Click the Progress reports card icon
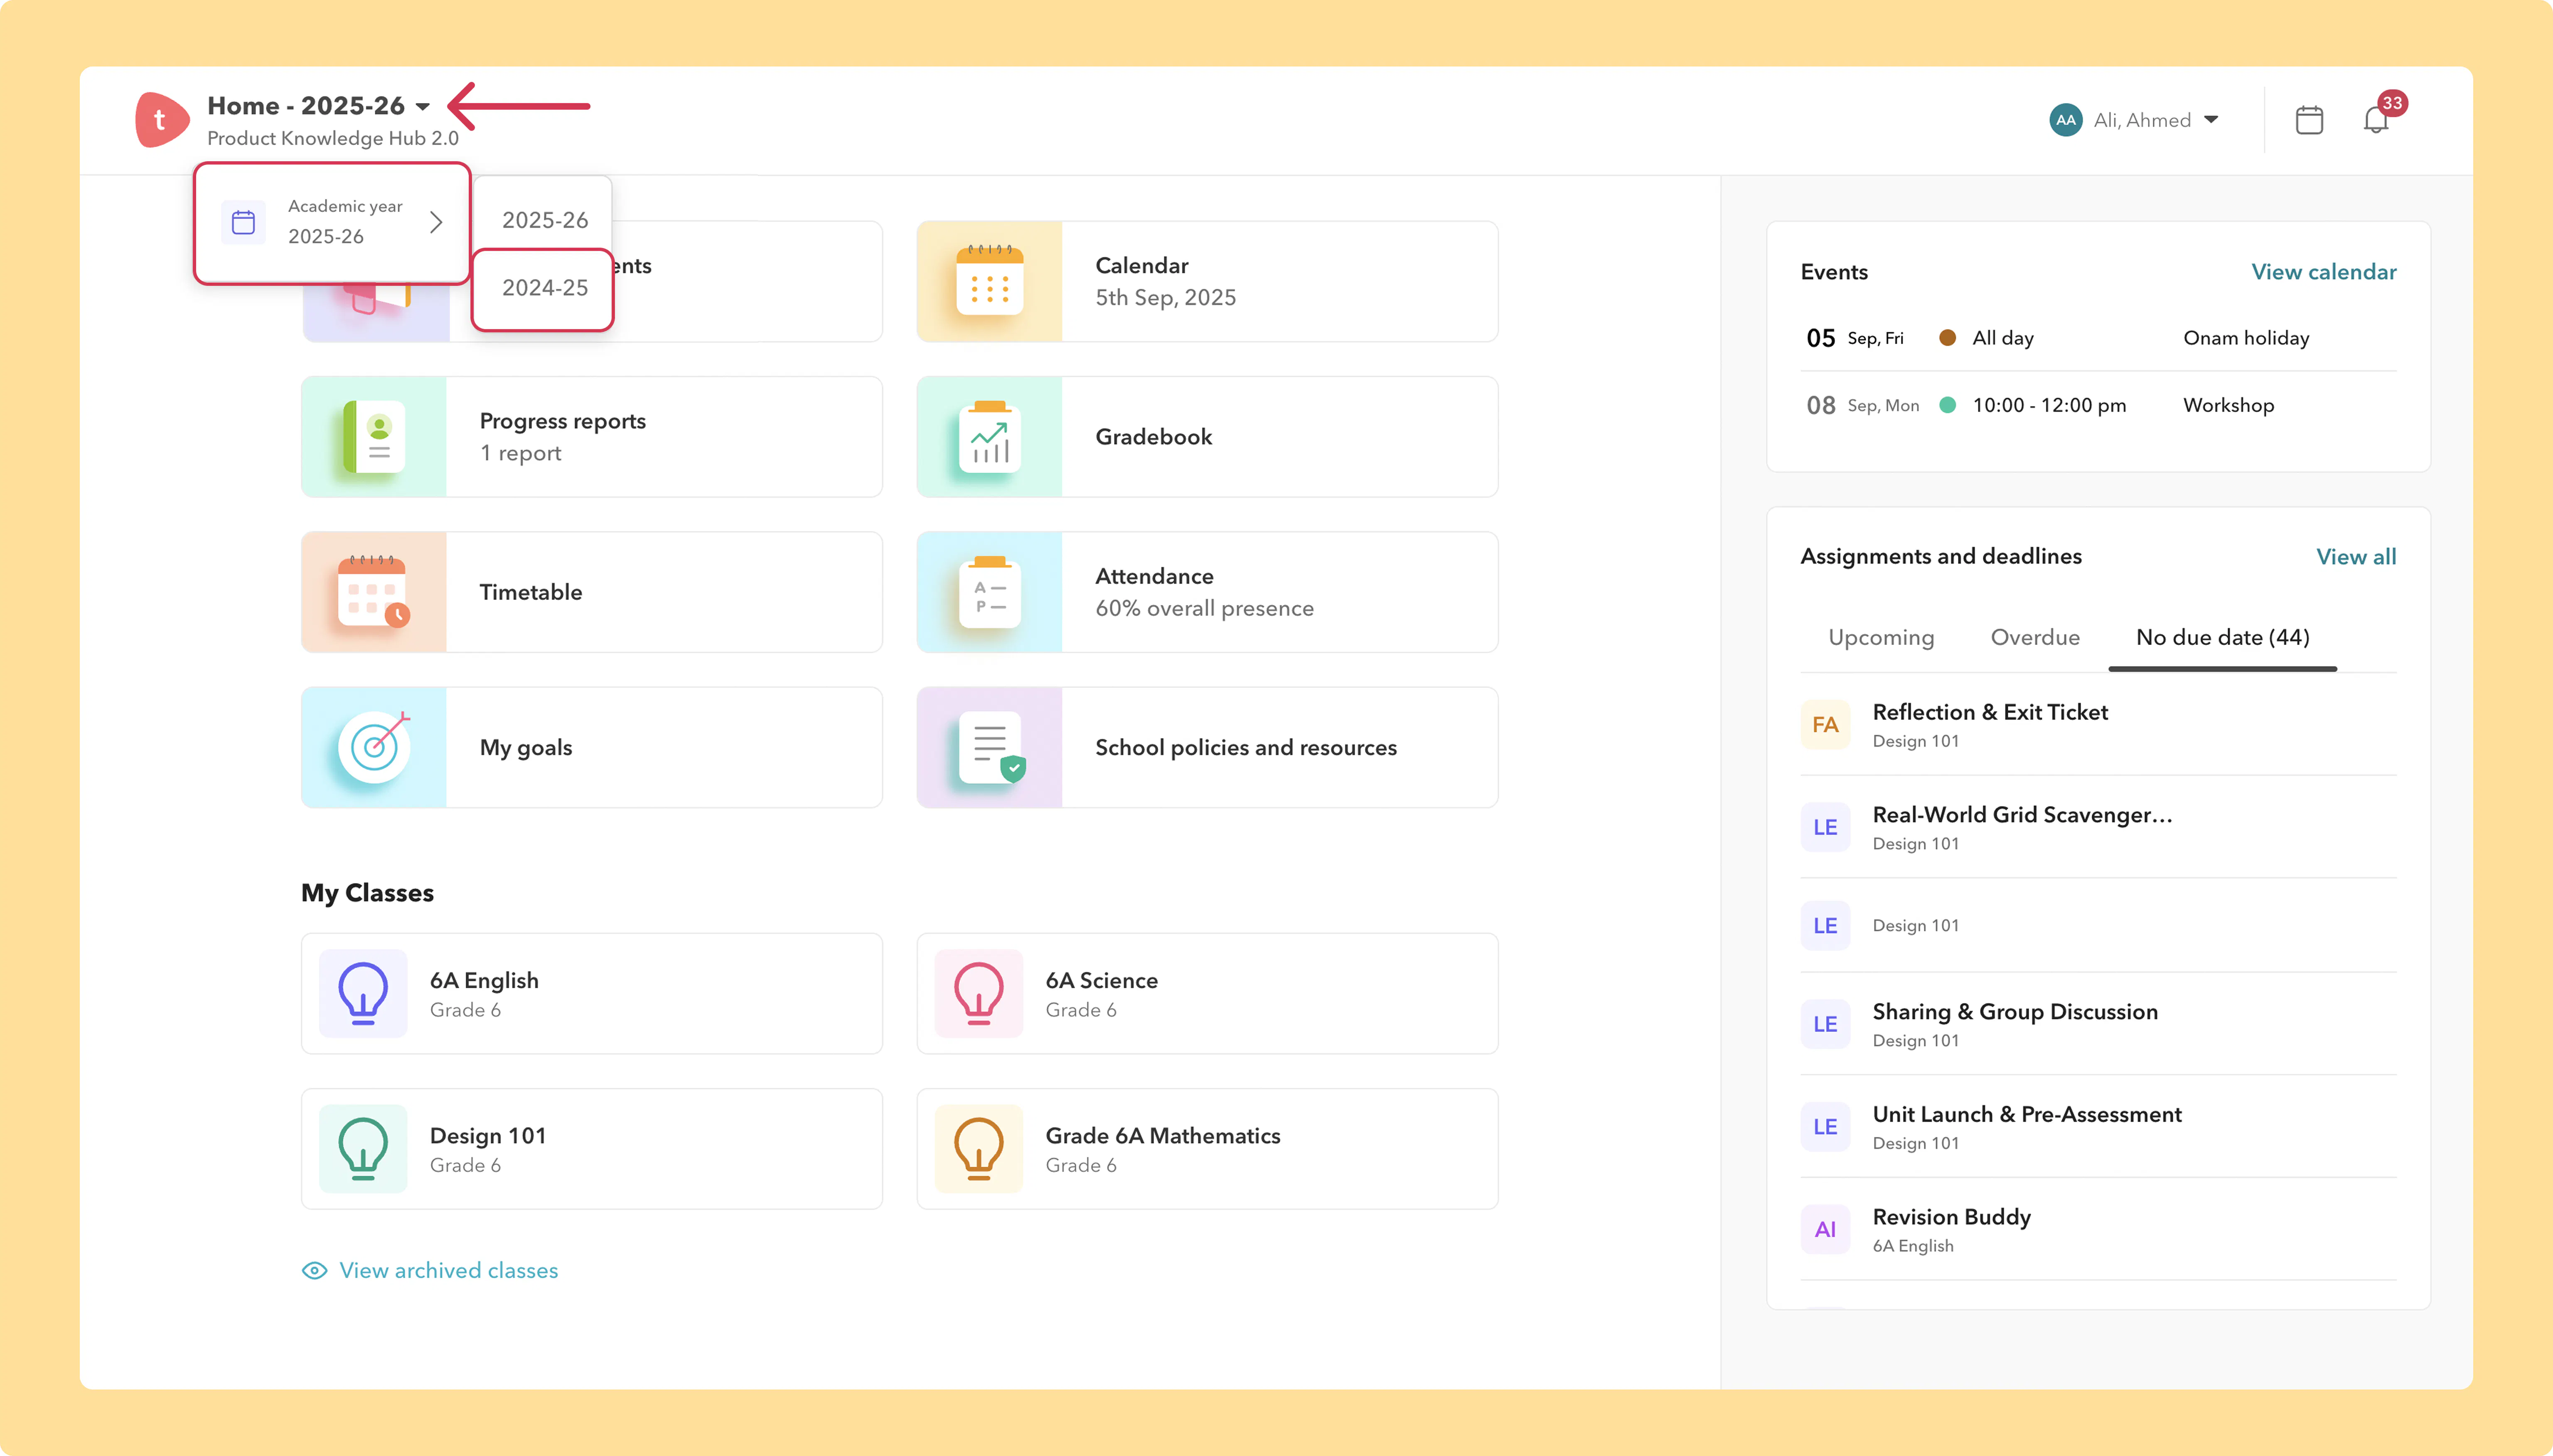2553x1456 pixels. pyautogui.click(x=374, y=437)
